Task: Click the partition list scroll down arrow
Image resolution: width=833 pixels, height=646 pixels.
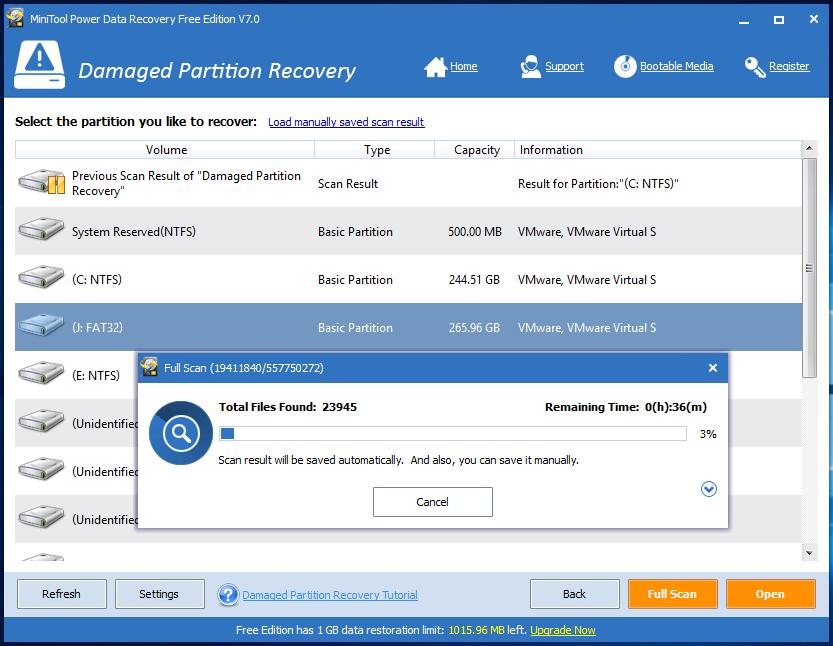Action: click(809, 553)
